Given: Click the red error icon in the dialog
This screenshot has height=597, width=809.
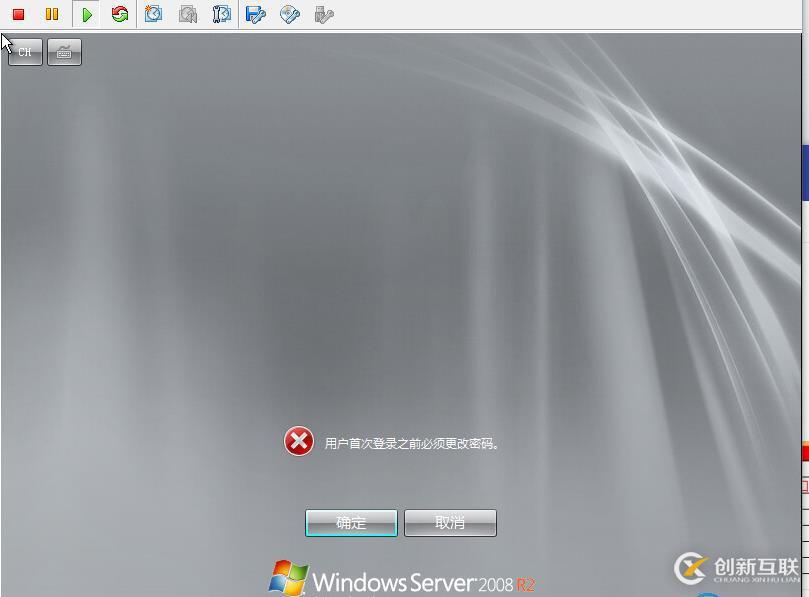Looking at the screenshot, I should [x=297, y=440].
